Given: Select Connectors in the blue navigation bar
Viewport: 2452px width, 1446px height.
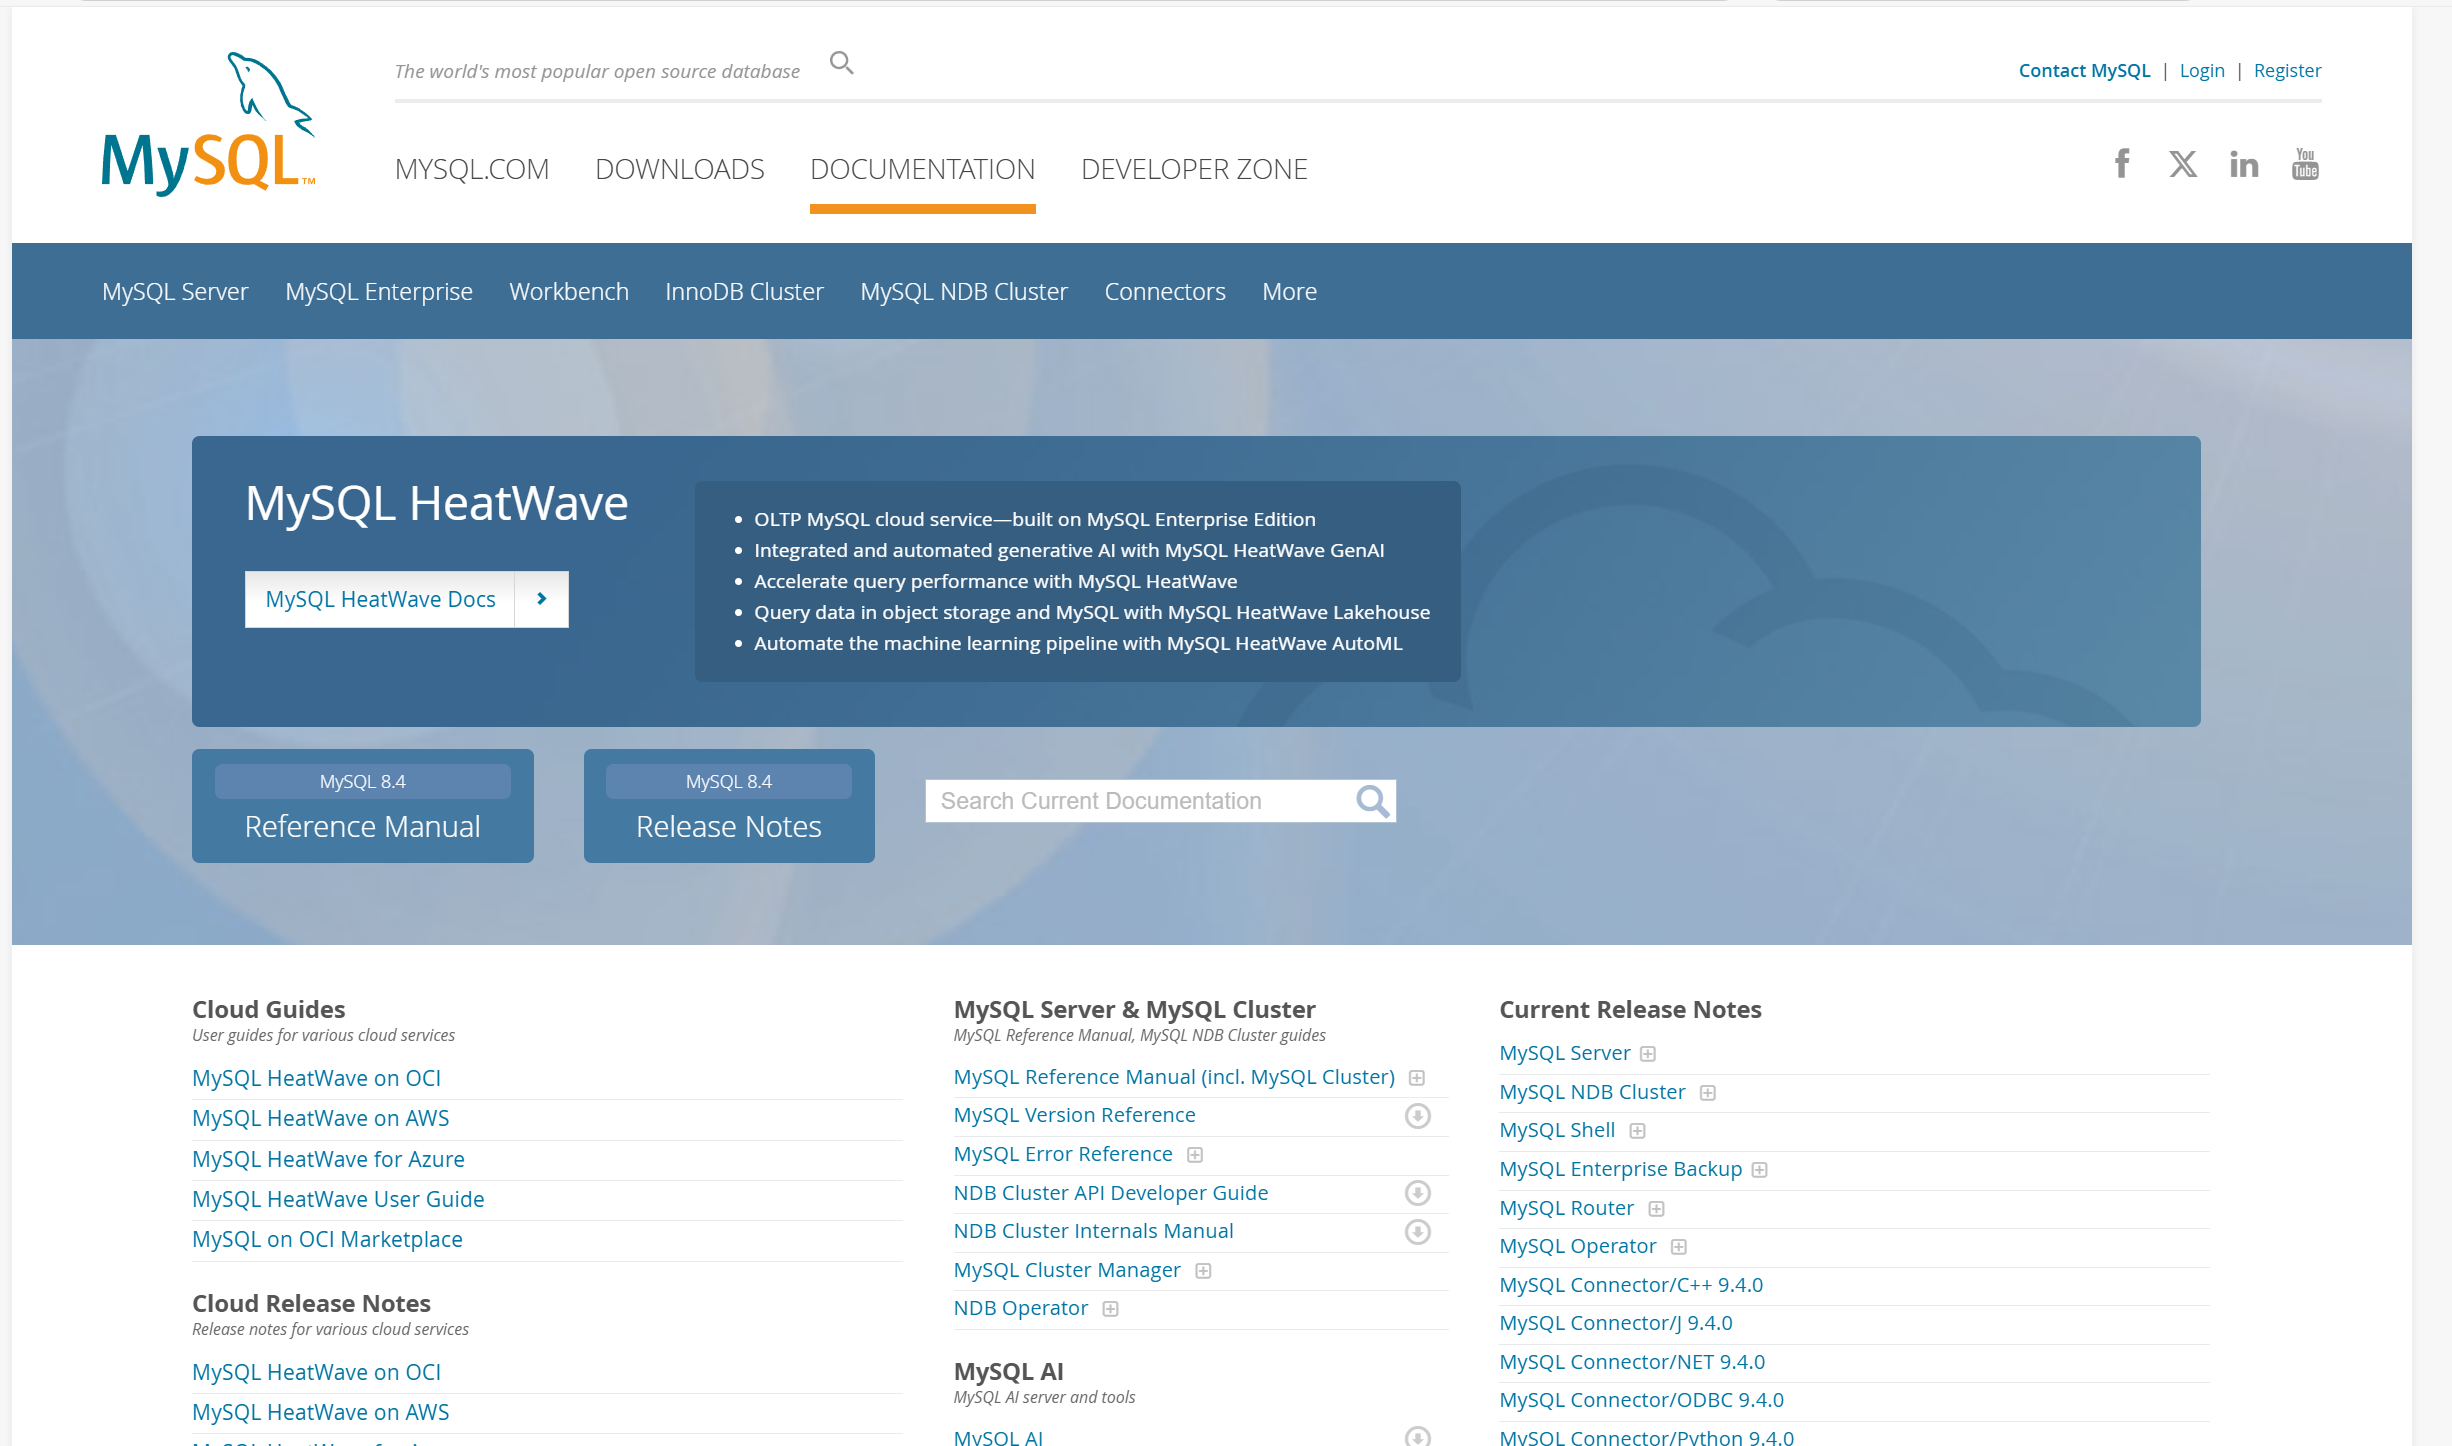Looking at the screenshot, I should point(1164,292).
